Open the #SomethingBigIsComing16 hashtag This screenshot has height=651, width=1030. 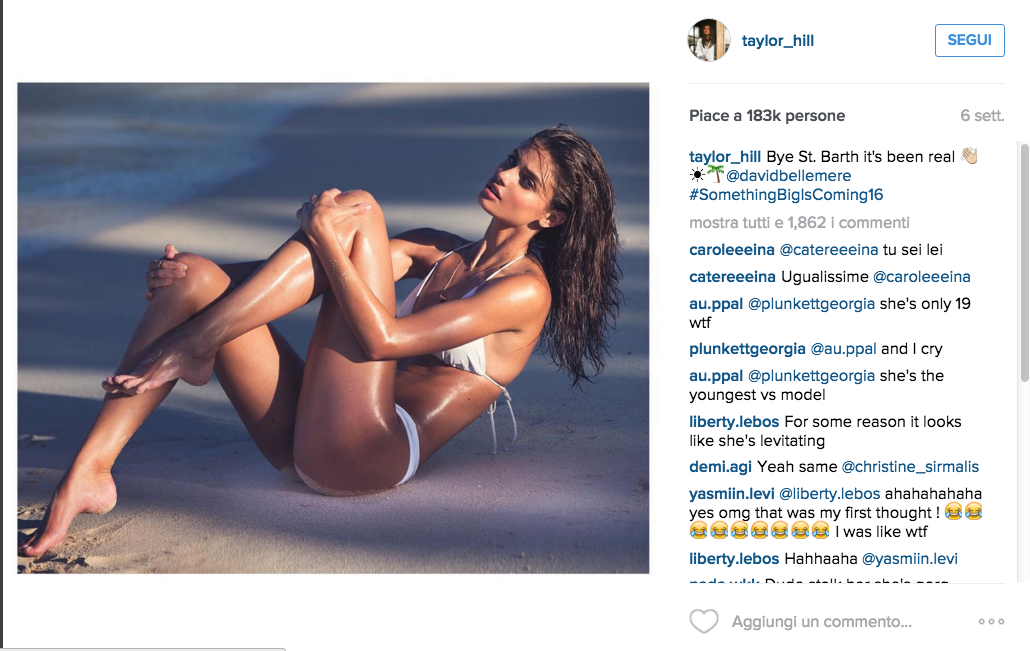786,194
